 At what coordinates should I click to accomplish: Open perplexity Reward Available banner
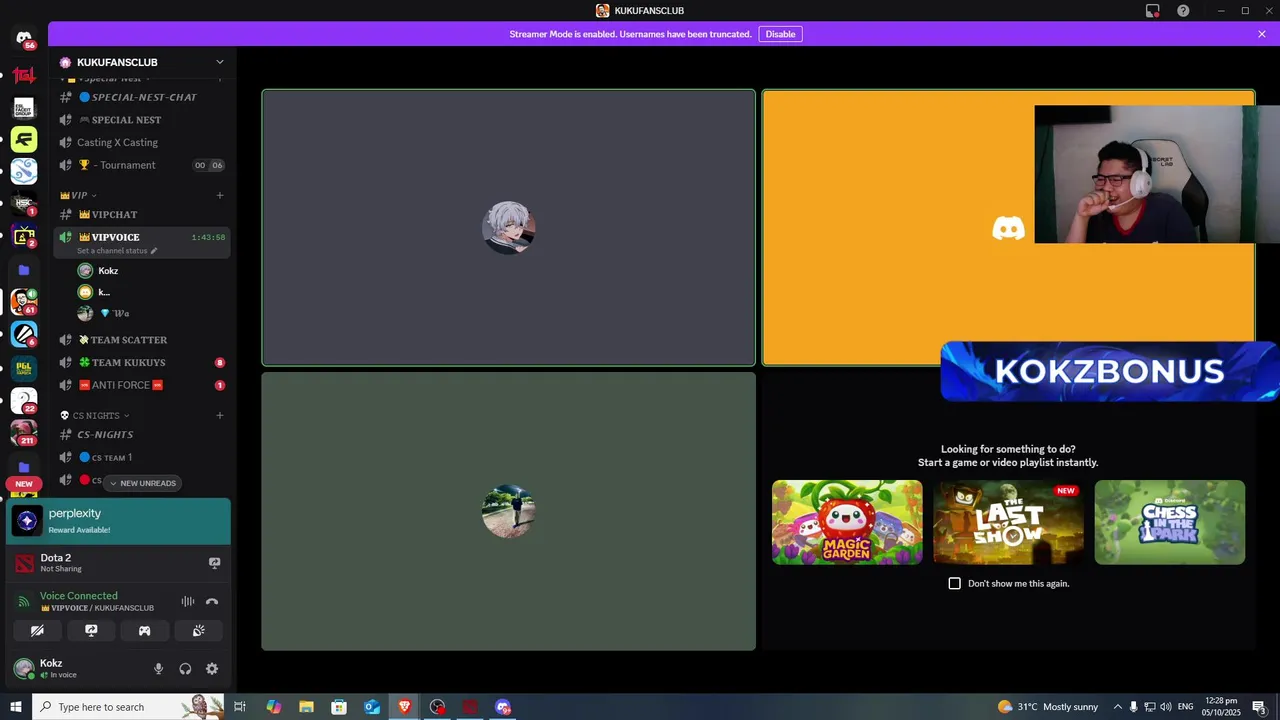click(x=118, y=521)
